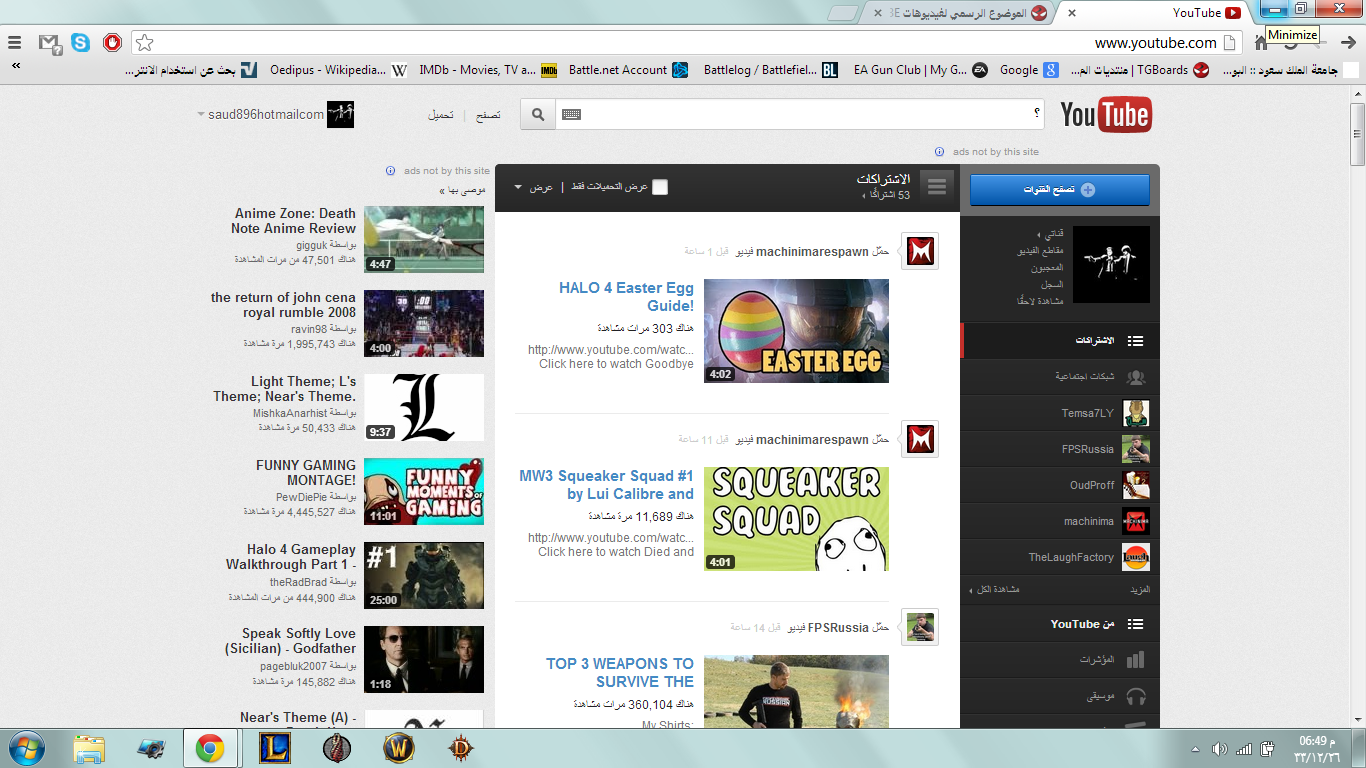The image size is (1366, 768).
Task: Toggle the guide icon beside الاشتراكات header
Action: (937, 187)
